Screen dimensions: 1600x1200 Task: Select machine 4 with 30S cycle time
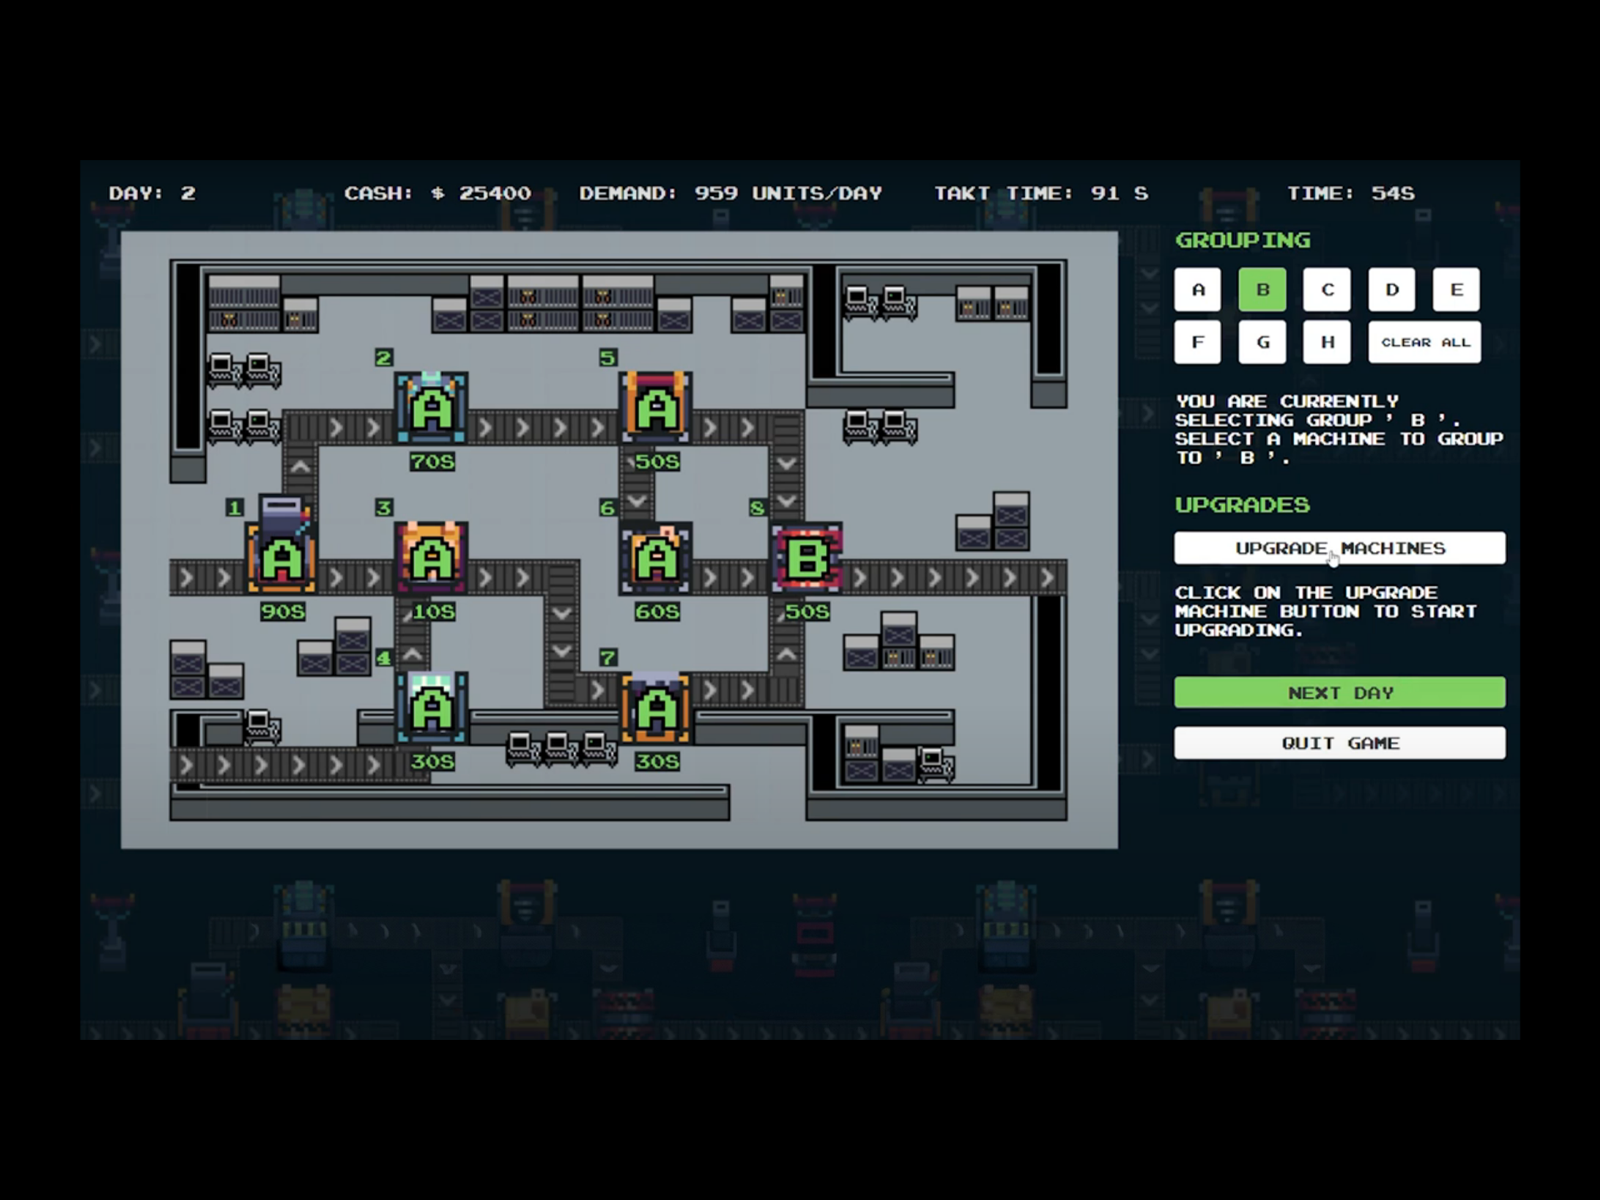tap(431, 706)
